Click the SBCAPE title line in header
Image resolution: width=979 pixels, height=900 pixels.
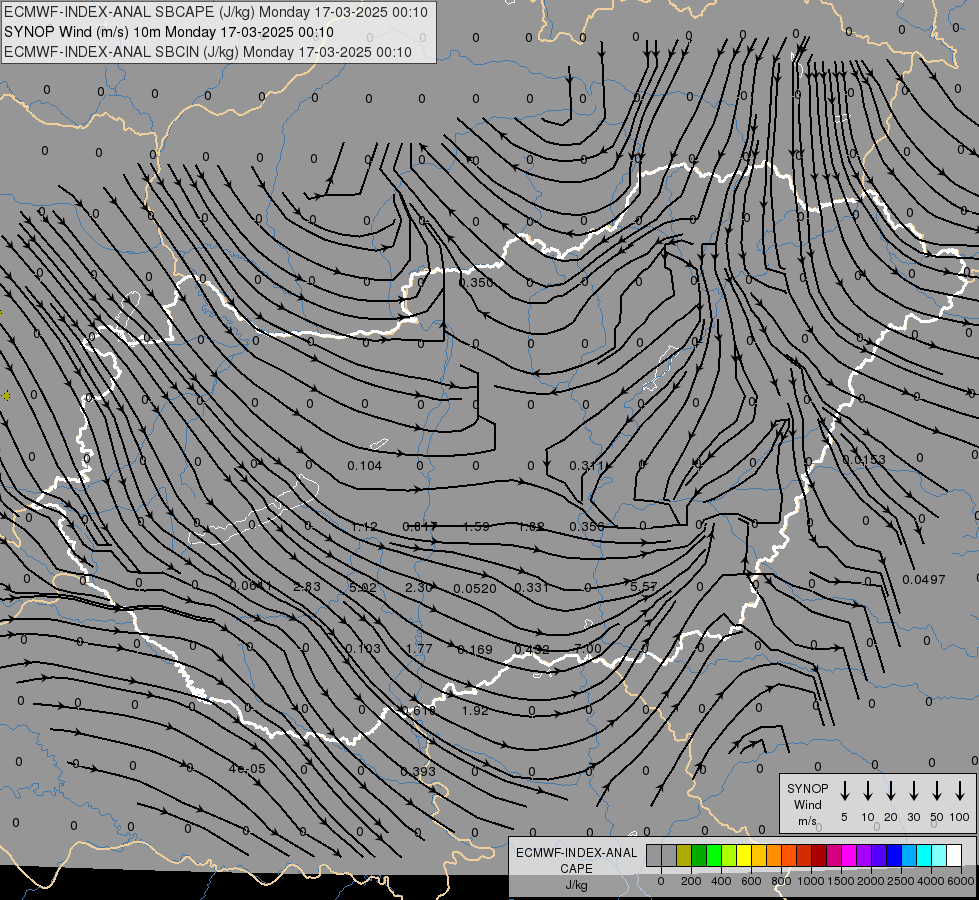[x=215, y=12]
